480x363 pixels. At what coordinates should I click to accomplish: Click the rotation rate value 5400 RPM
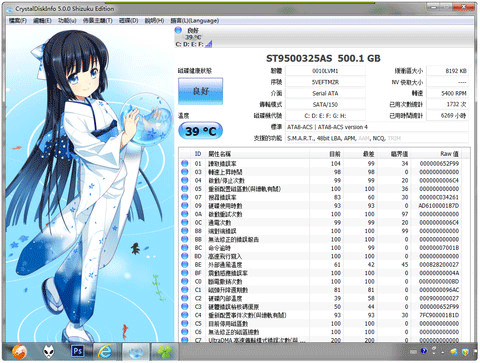448,93
